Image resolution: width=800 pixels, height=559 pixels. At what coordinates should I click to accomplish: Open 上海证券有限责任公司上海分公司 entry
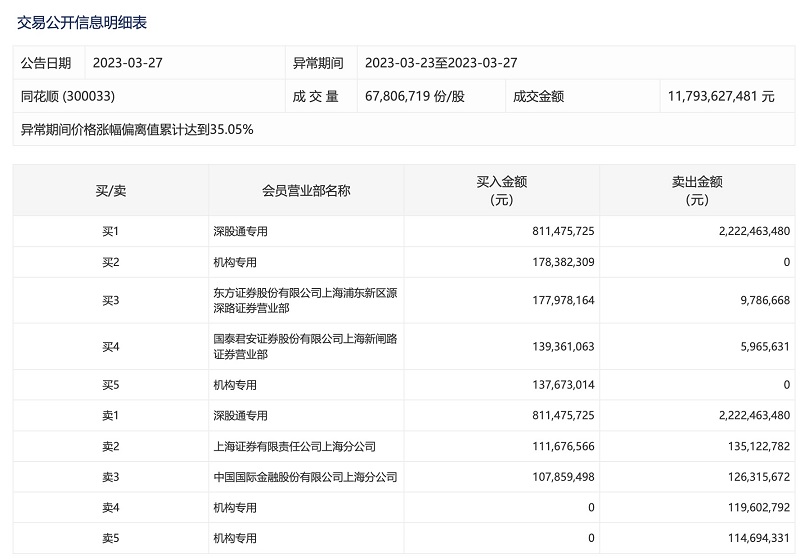[x=294, y=446]
